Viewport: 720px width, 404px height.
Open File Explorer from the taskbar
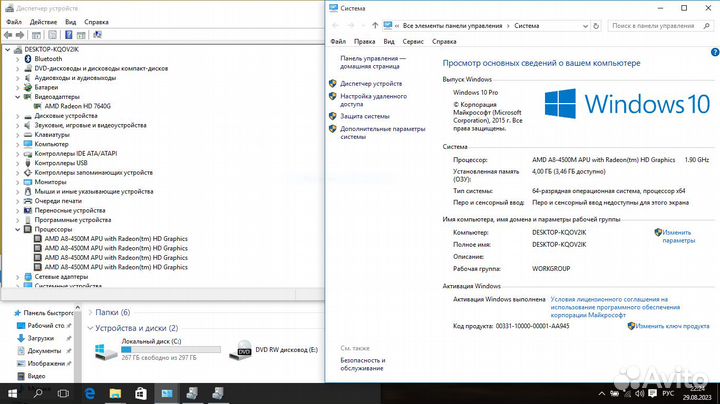click(x=115, y=393)
